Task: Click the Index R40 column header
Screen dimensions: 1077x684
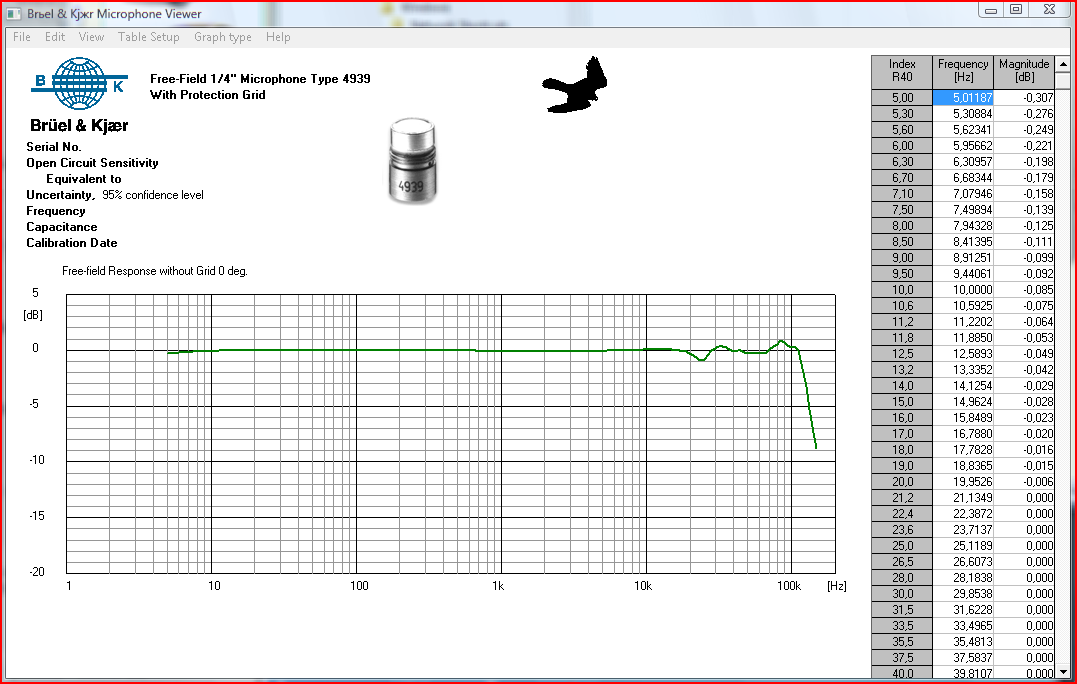Action: pos(902,71)
